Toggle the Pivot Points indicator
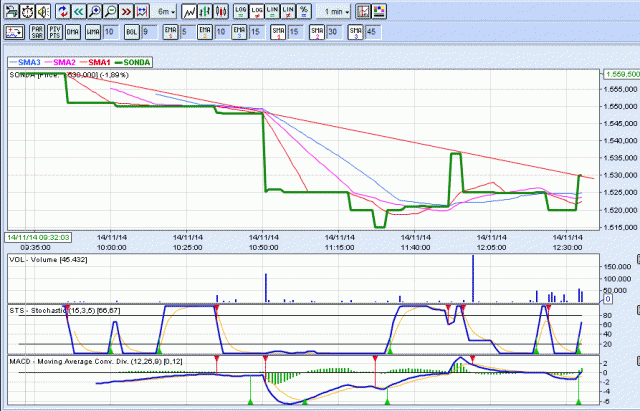The width and height of the screenshot is (640, 411). pos(55,32)
